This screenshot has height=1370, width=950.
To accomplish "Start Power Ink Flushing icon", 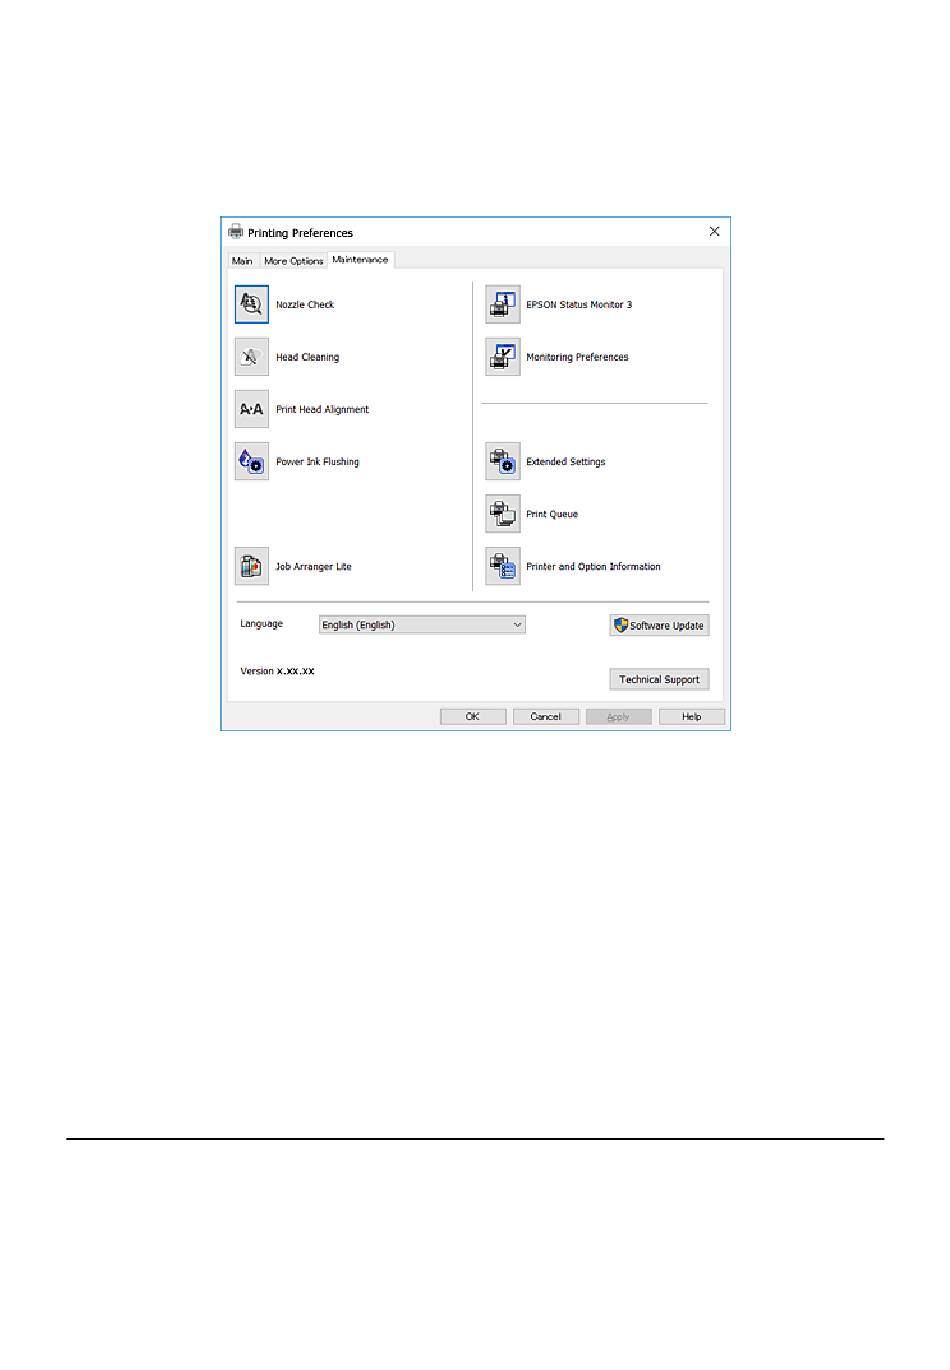I will click(252, 462).
